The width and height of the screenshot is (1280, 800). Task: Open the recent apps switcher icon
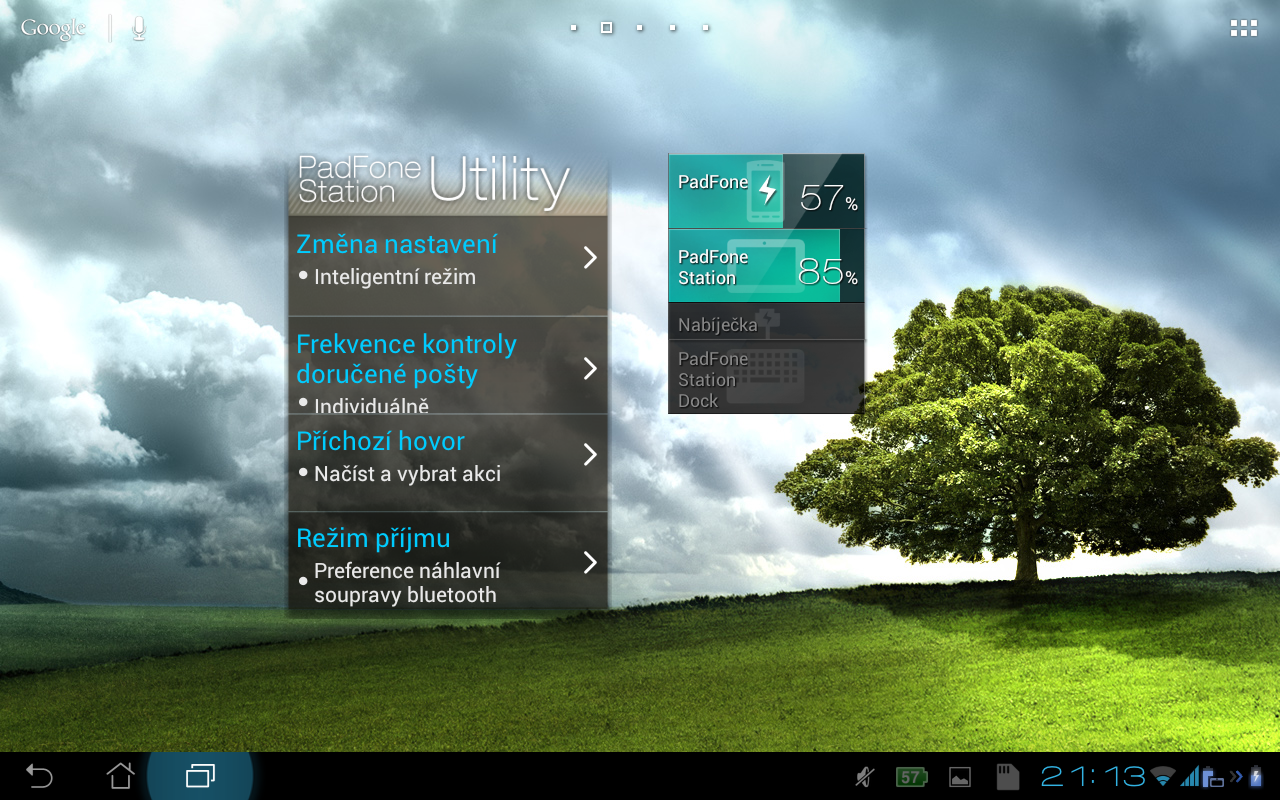coord(198,775)
